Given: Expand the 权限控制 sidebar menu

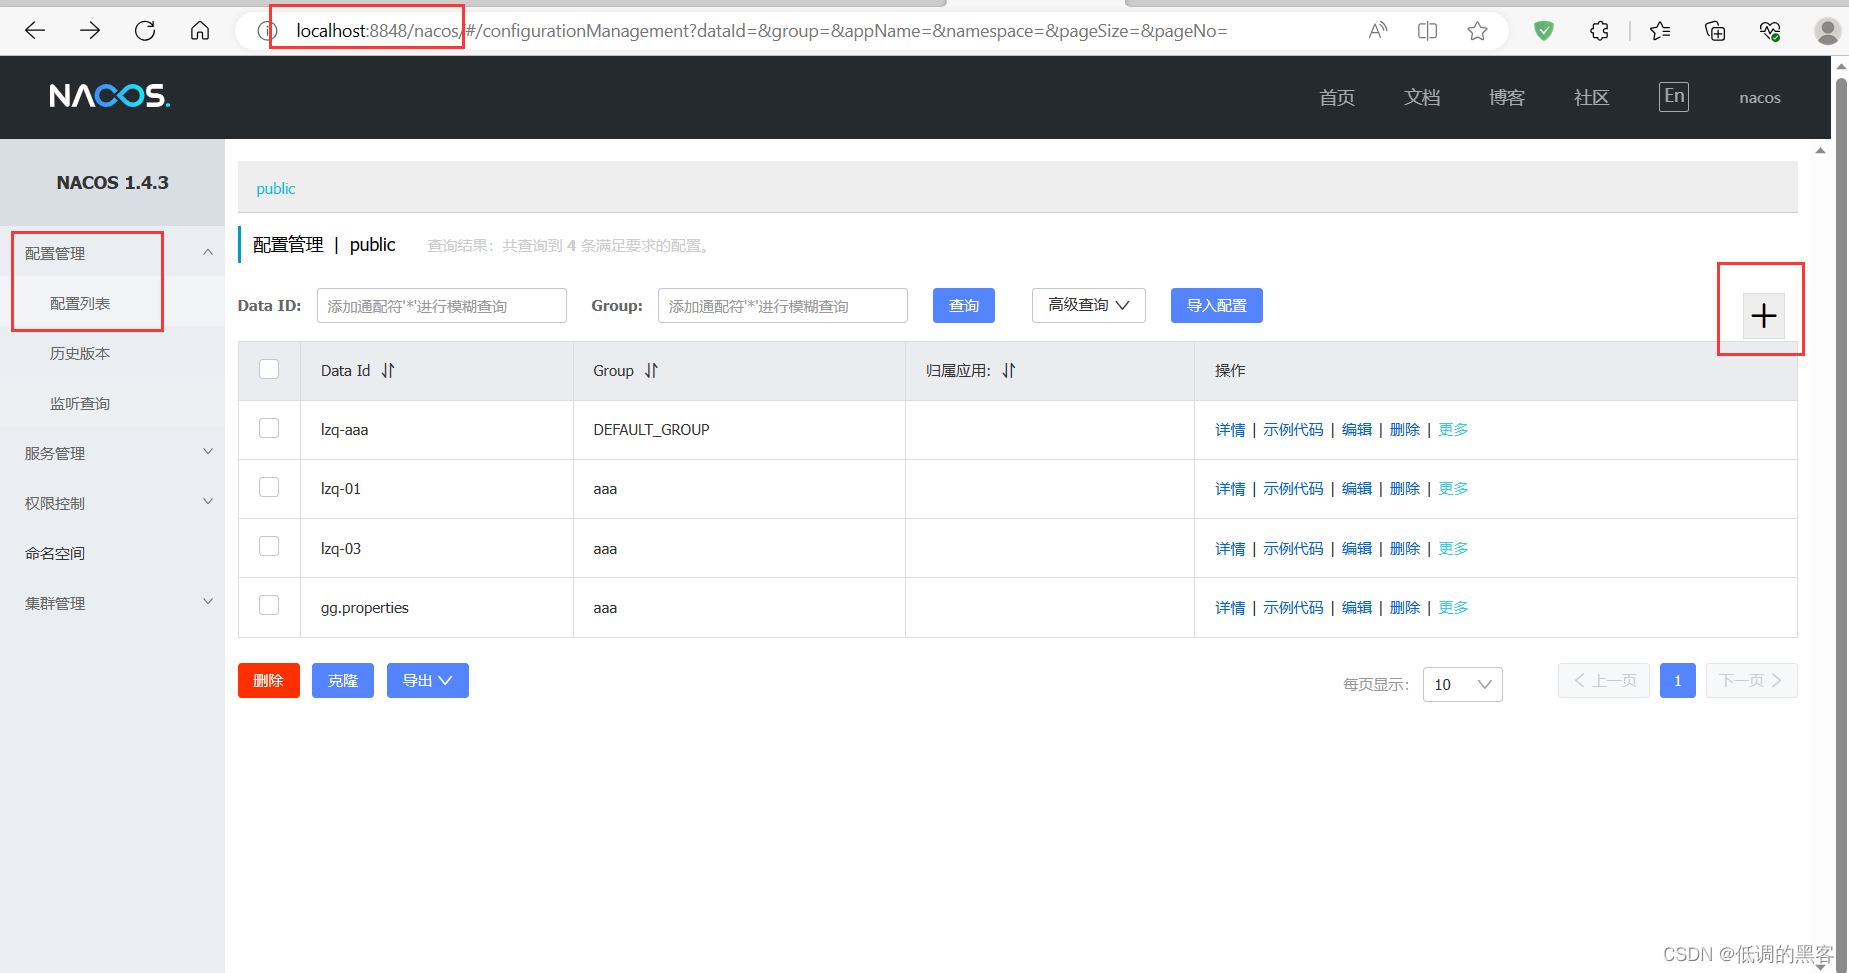Looking at the screenshot, I should point(112,503).
